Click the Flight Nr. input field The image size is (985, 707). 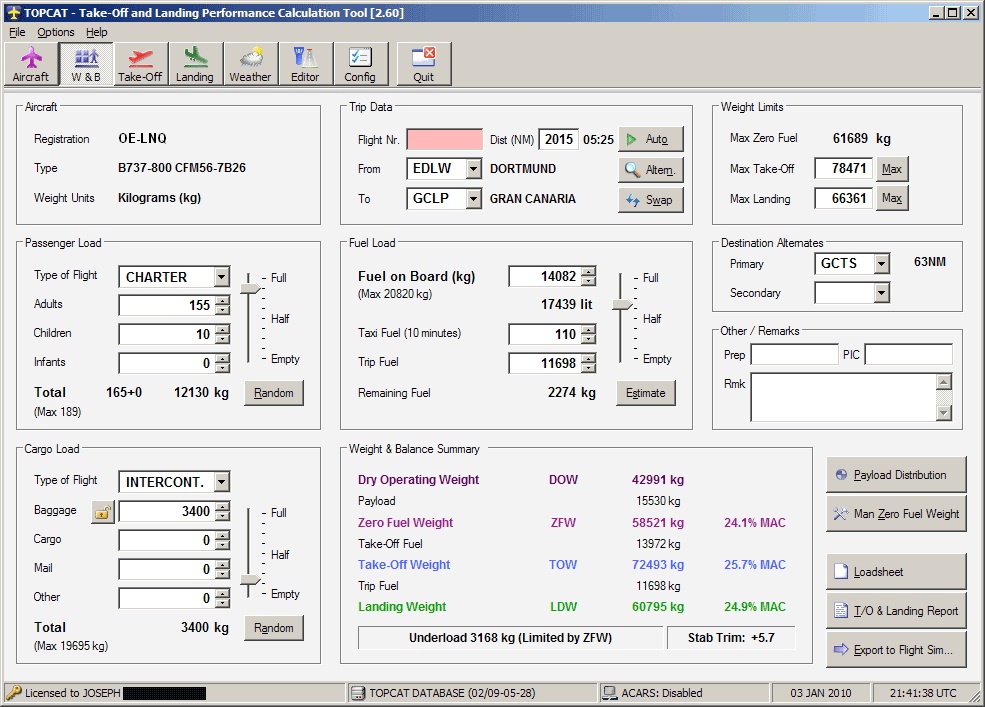tap(444, 140)
